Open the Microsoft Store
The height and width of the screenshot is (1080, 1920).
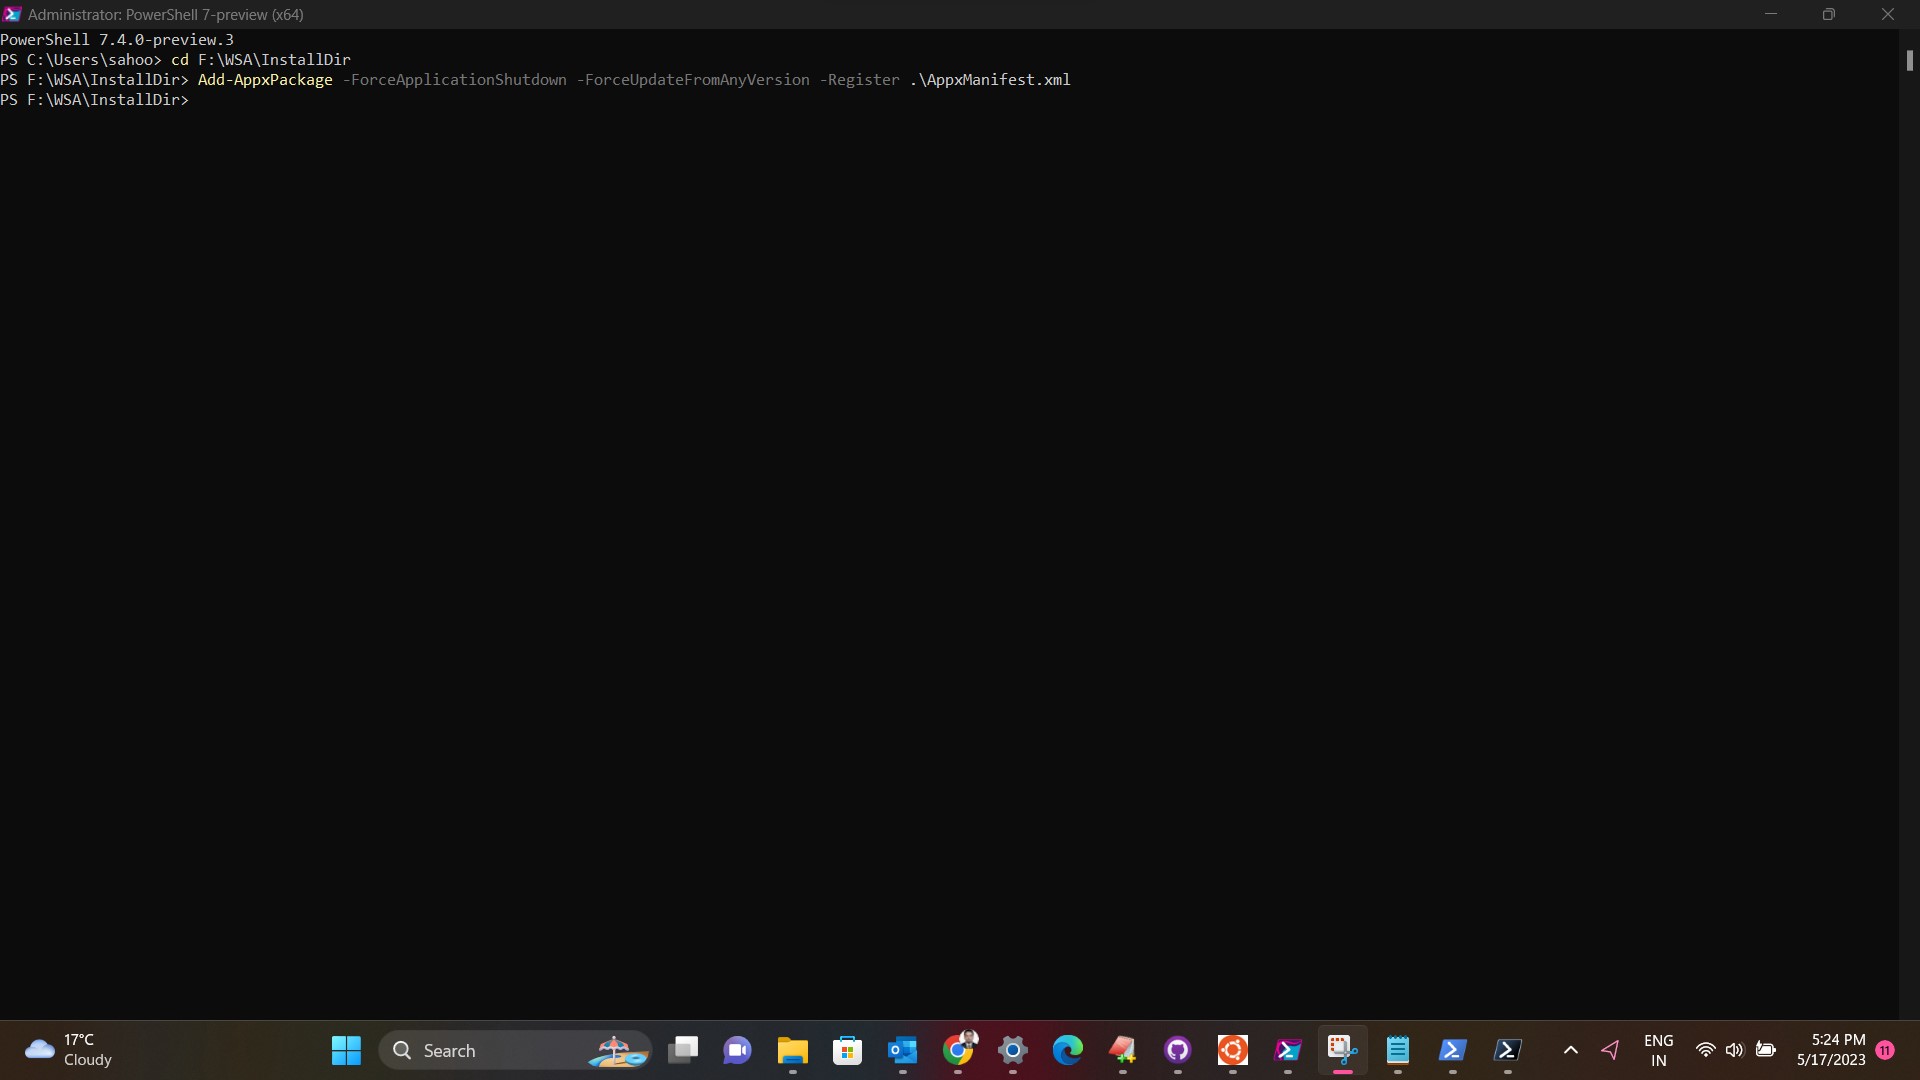(x=848, y=1051)
